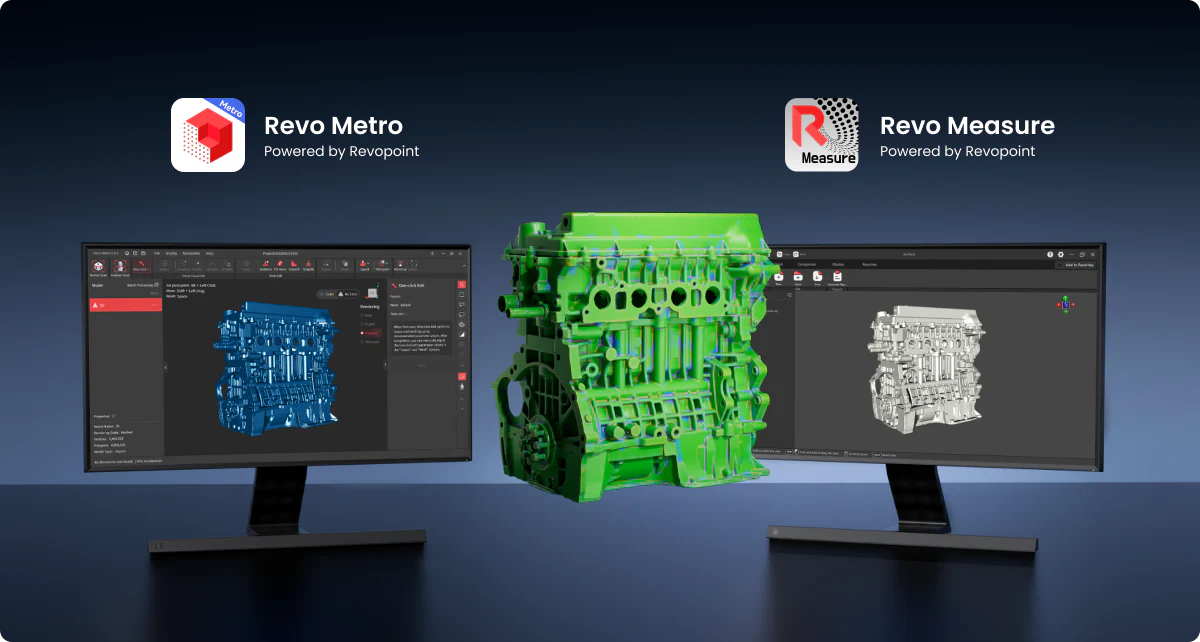The image size is (1200, 642).
Task: Open the Third-party dropdown in Revo Metro toolbar
Action: [x=382, y=266]
